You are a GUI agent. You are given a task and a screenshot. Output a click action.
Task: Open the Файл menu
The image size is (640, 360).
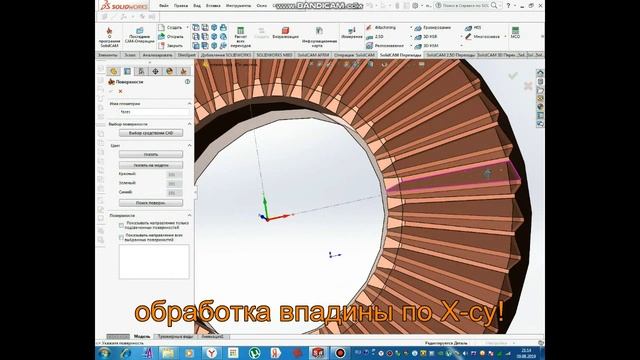click(164, 6)
